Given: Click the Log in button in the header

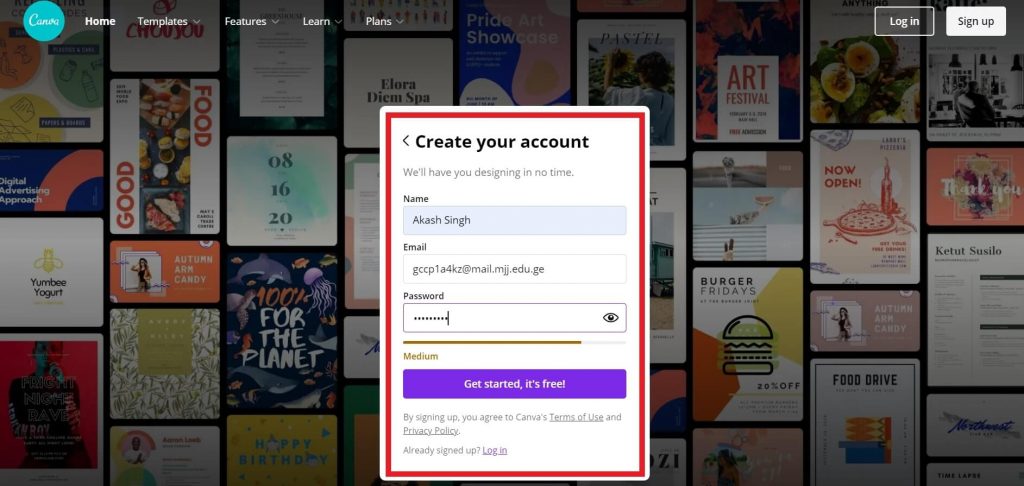Looking at the screenshot, I should (x=904, y=21).
